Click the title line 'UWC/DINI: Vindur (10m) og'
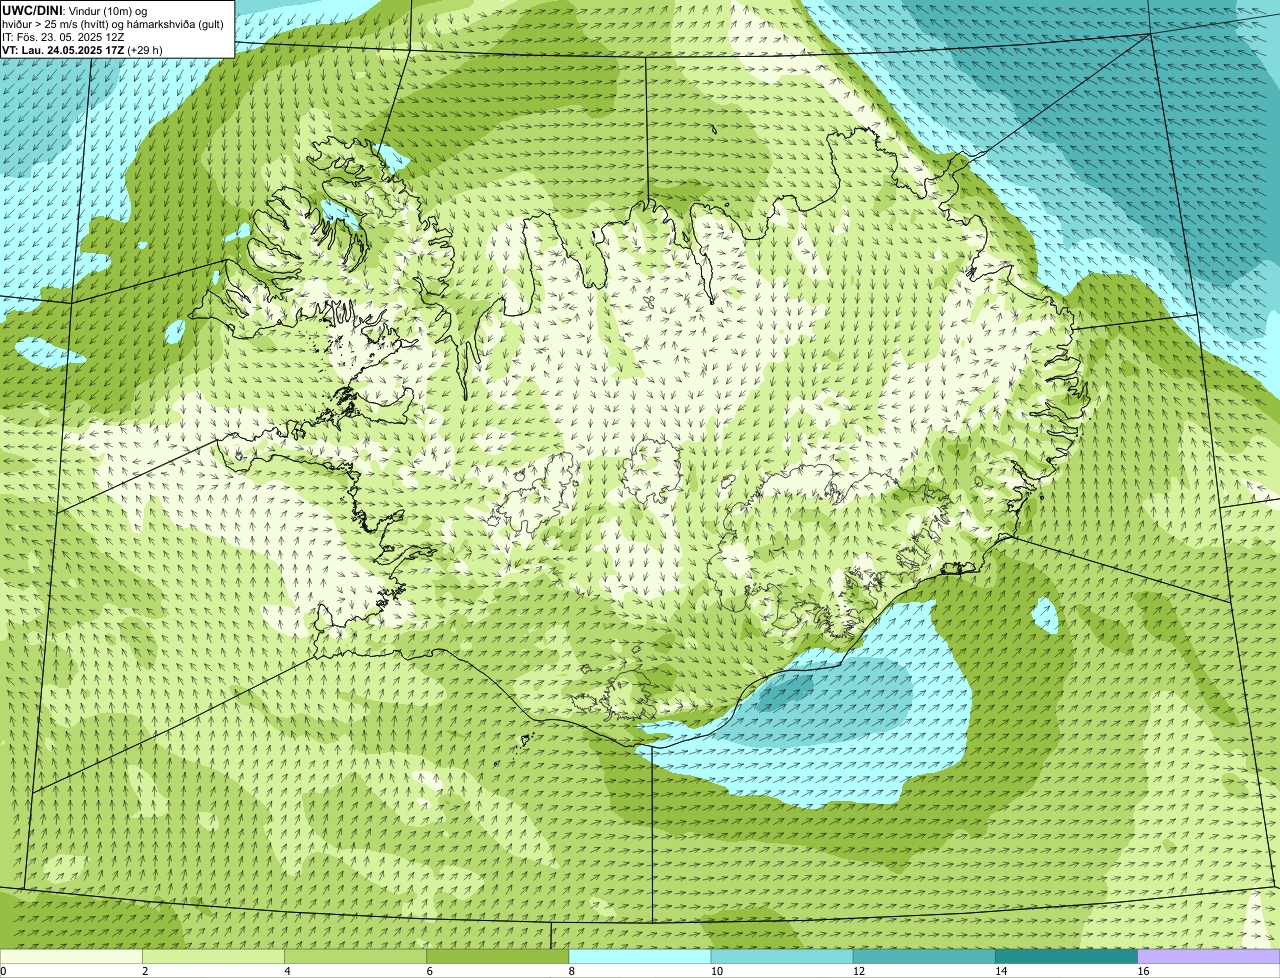Screen dimensions: 1280x978 coord(74,10)
